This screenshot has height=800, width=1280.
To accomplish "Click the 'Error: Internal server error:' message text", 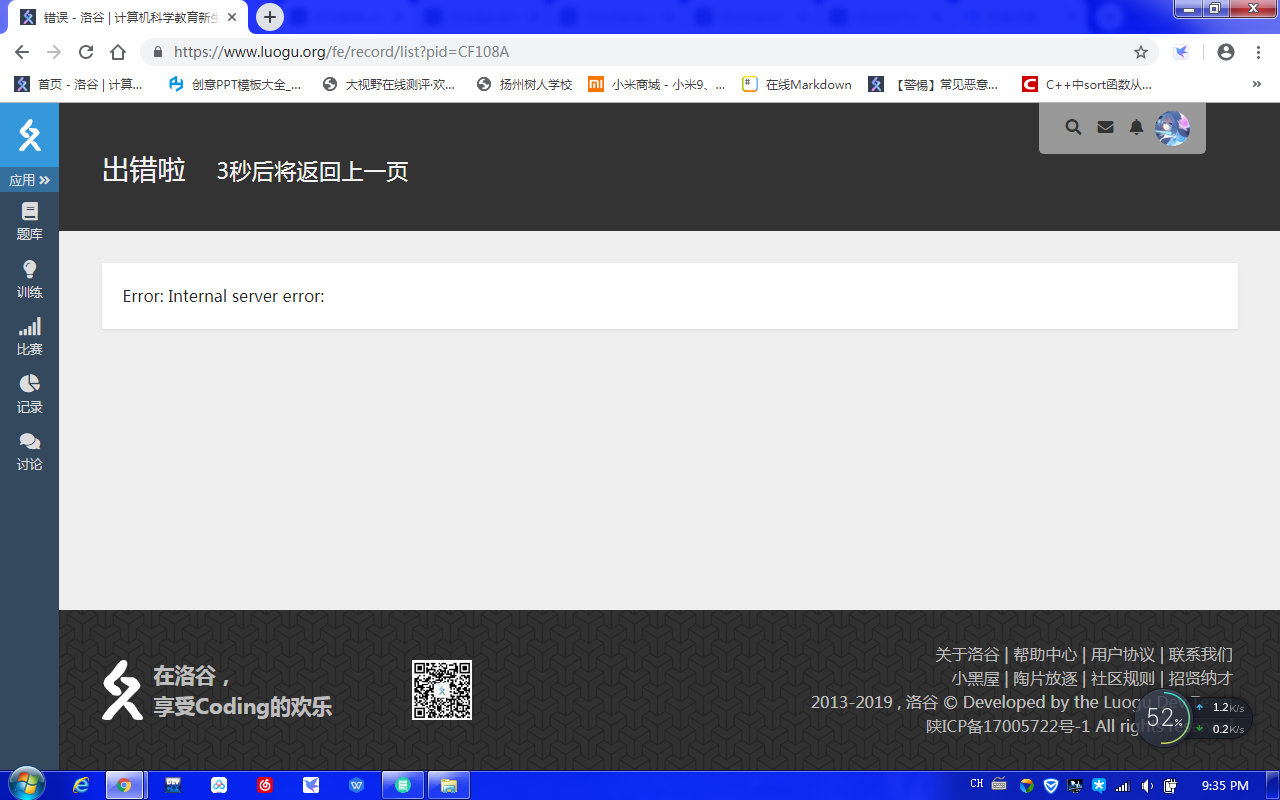I will coord(224,296).
